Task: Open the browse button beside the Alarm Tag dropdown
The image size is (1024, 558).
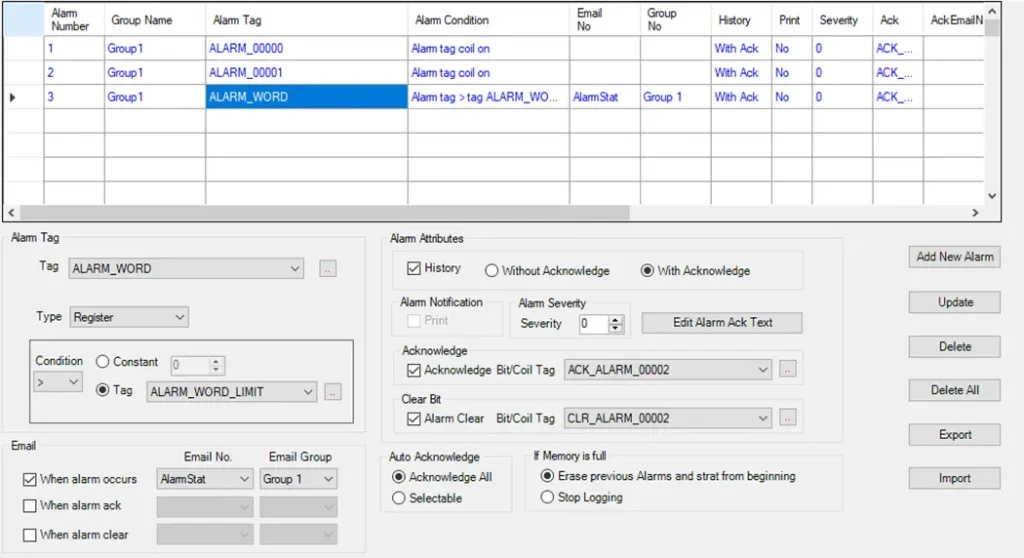Action: tap(328, 269)
